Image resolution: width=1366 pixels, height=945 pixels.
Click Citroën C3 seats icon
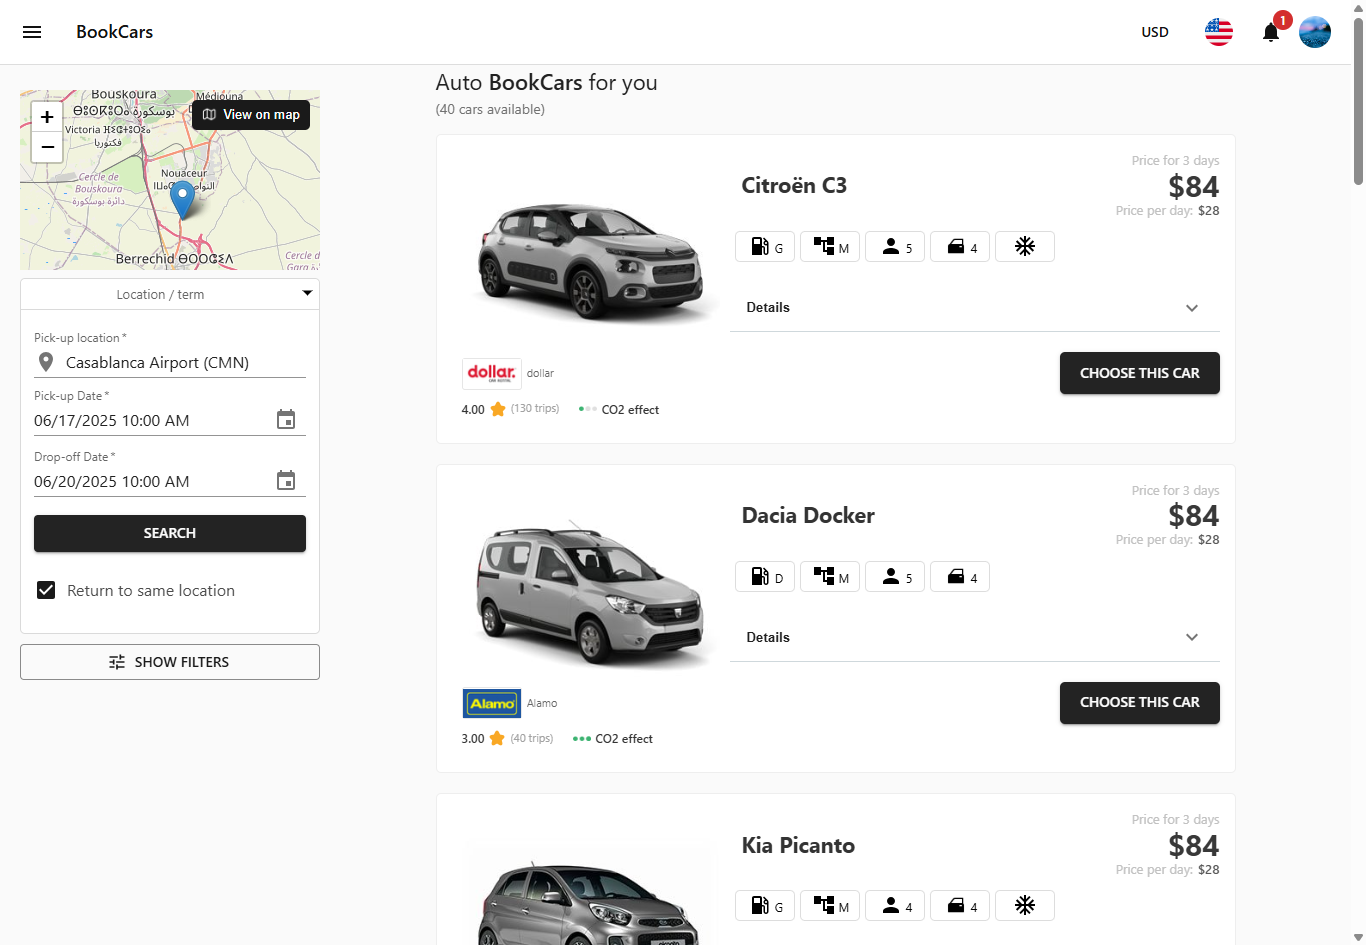tap(895, 247)
